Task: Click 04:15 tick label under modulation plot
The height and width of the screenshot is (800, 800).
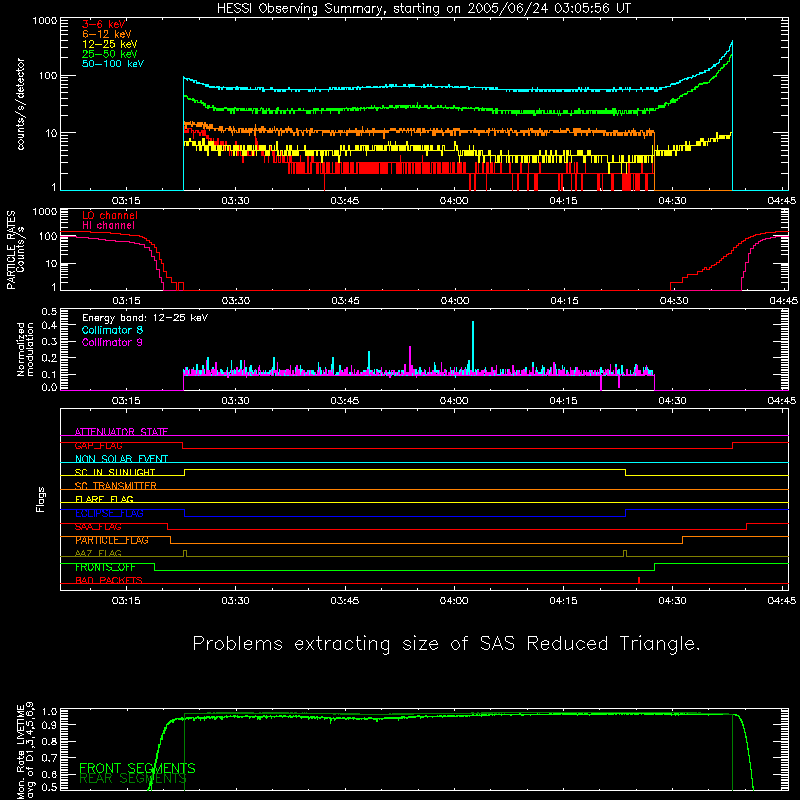Action: coord(563,401)
